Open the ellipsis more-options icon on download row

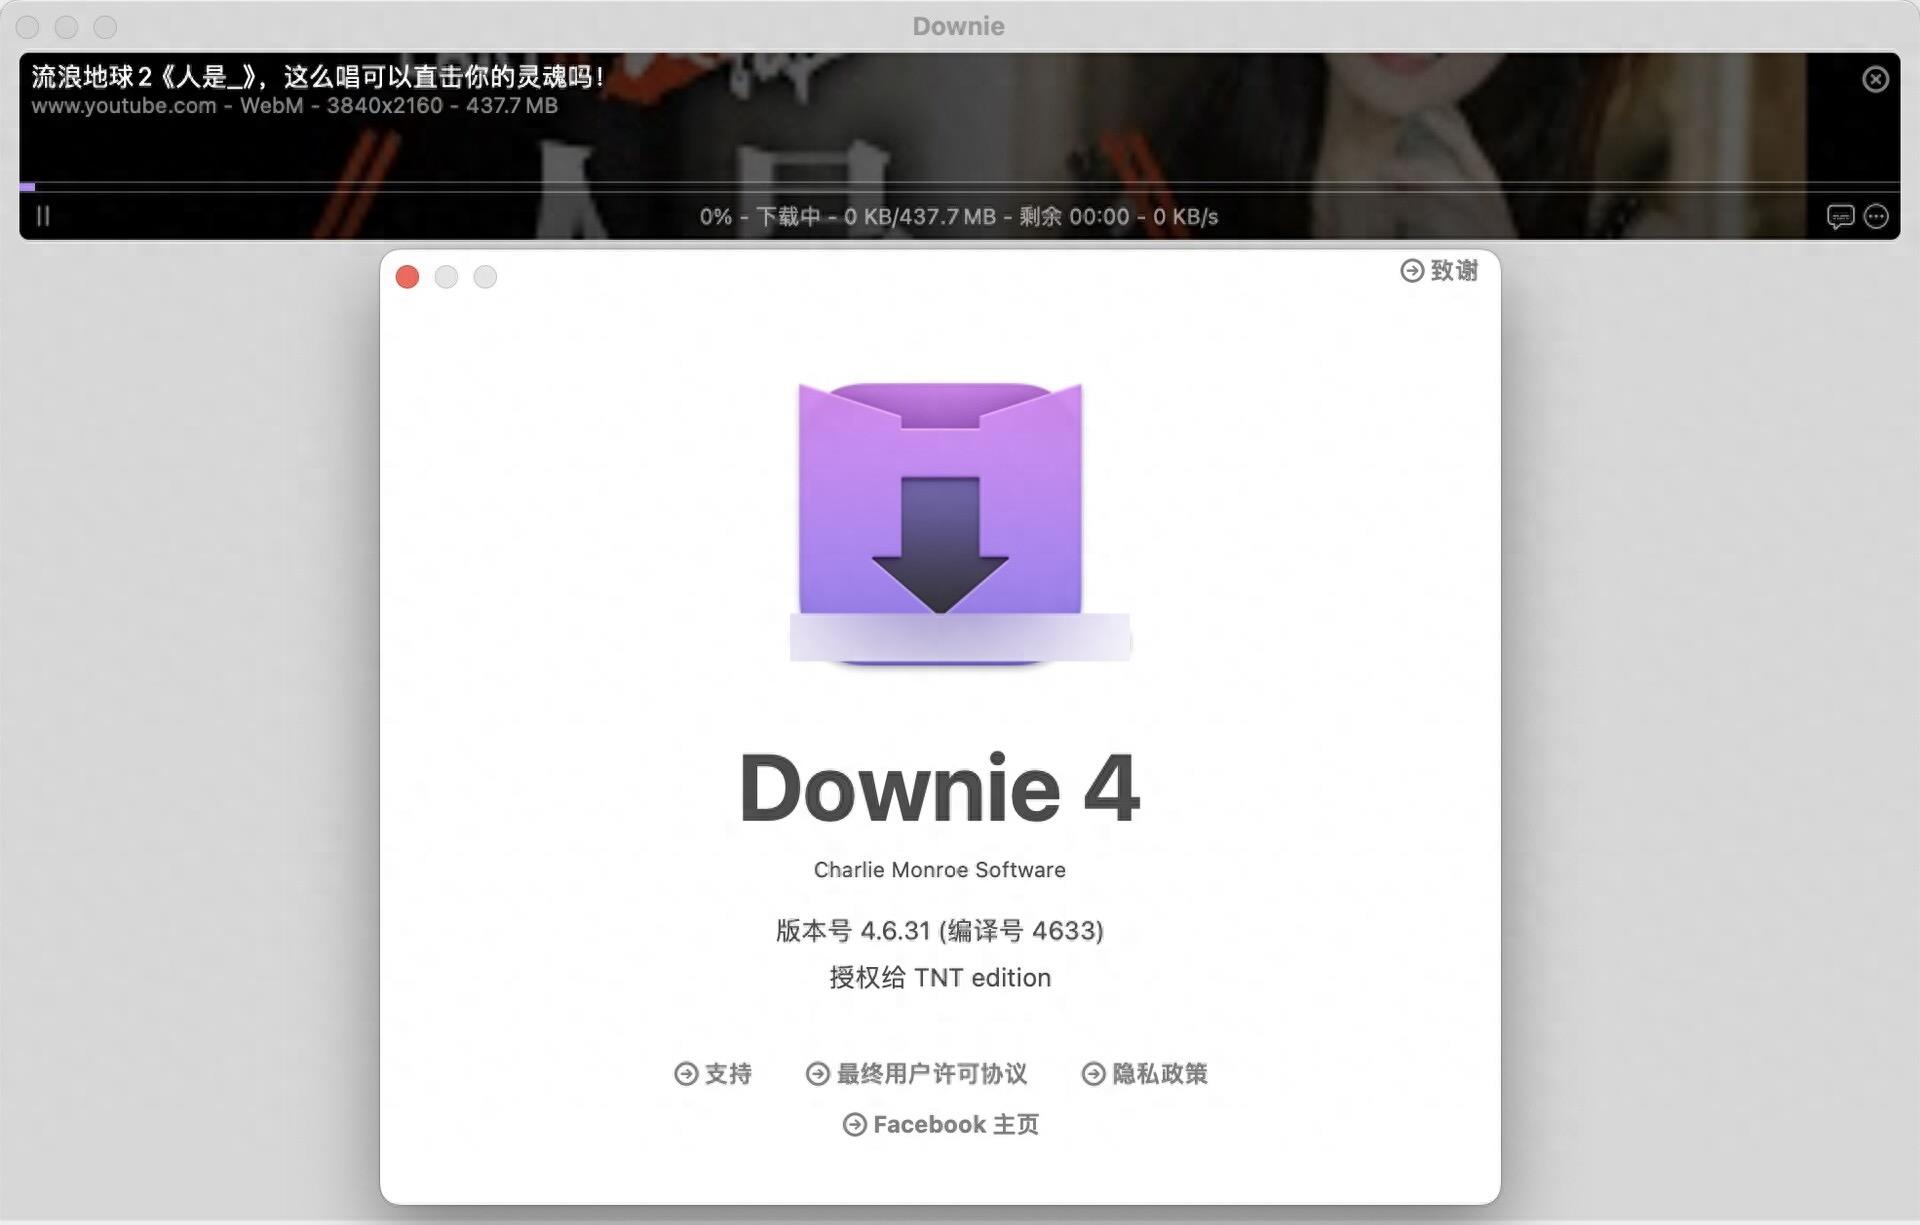coord(1876,217)
